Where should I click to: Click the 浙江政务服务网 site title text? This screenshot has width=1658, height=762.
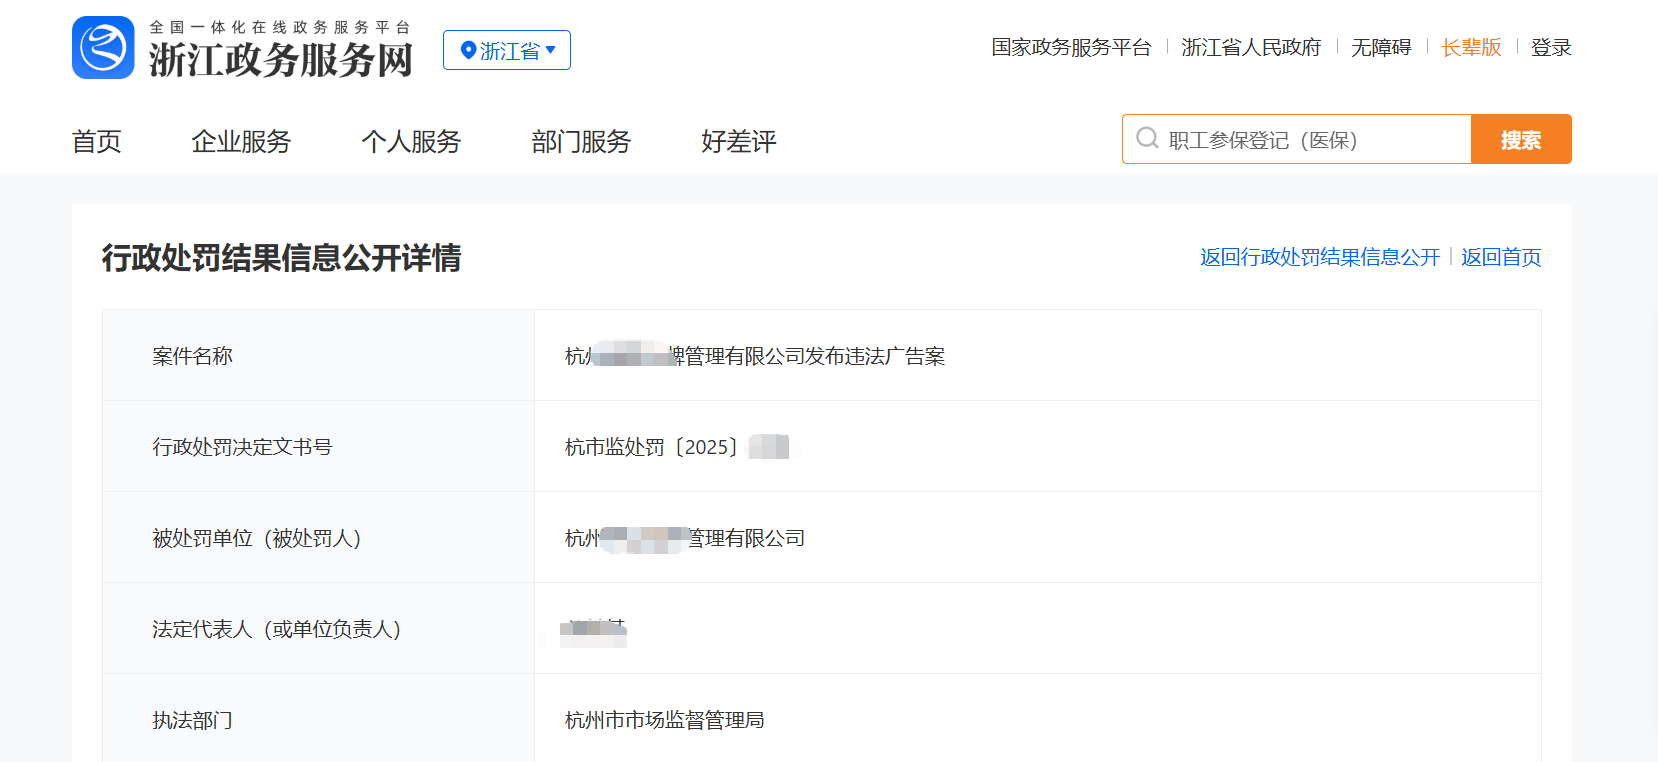[281, 60]
